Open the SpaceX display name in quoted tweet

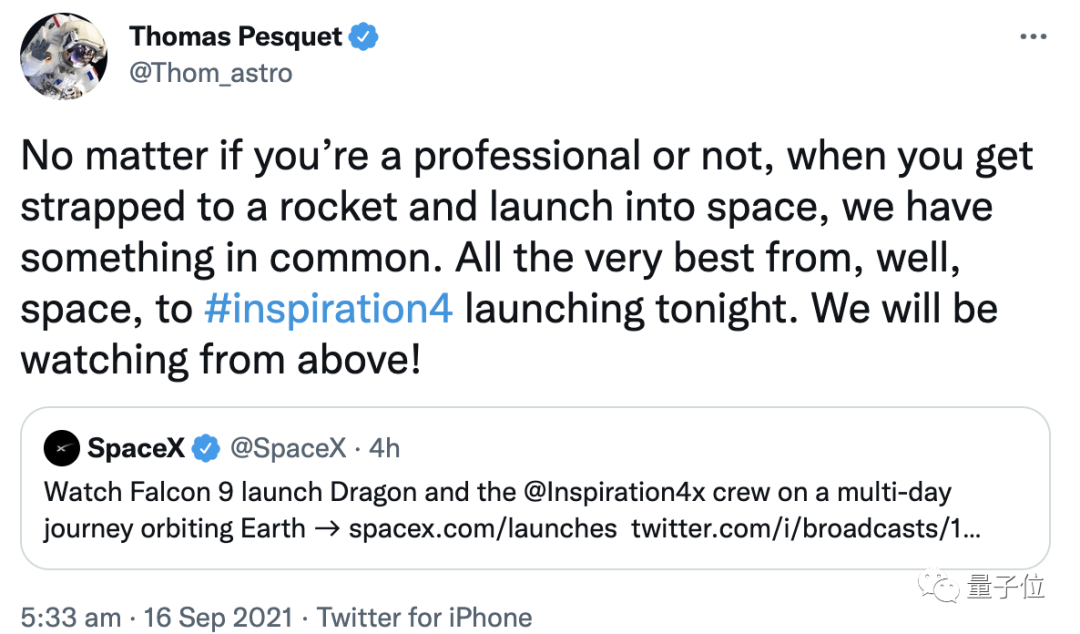click(136, 449)
